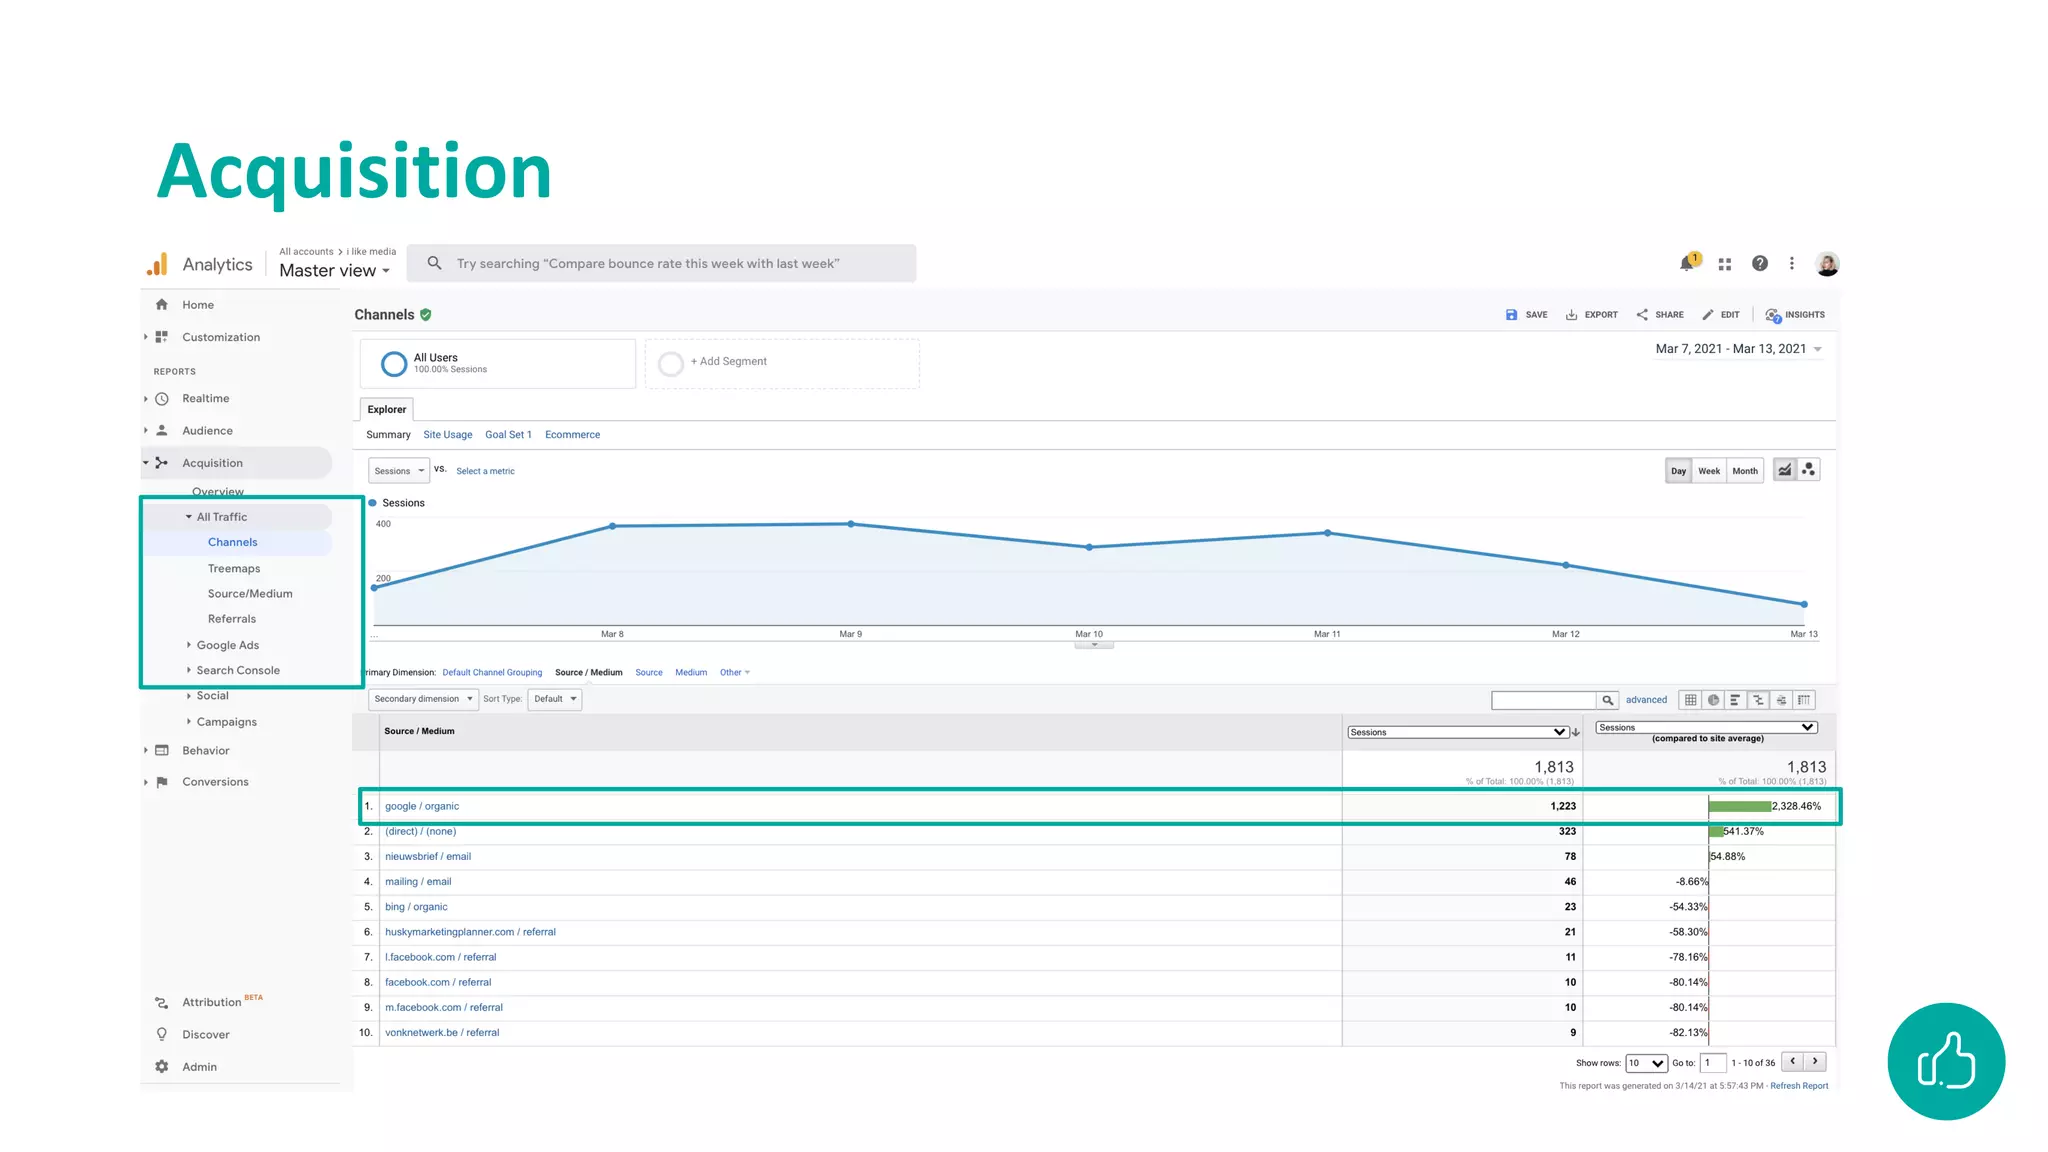
Task: Switch chart to Week view
Action: tap(1709, 471)
